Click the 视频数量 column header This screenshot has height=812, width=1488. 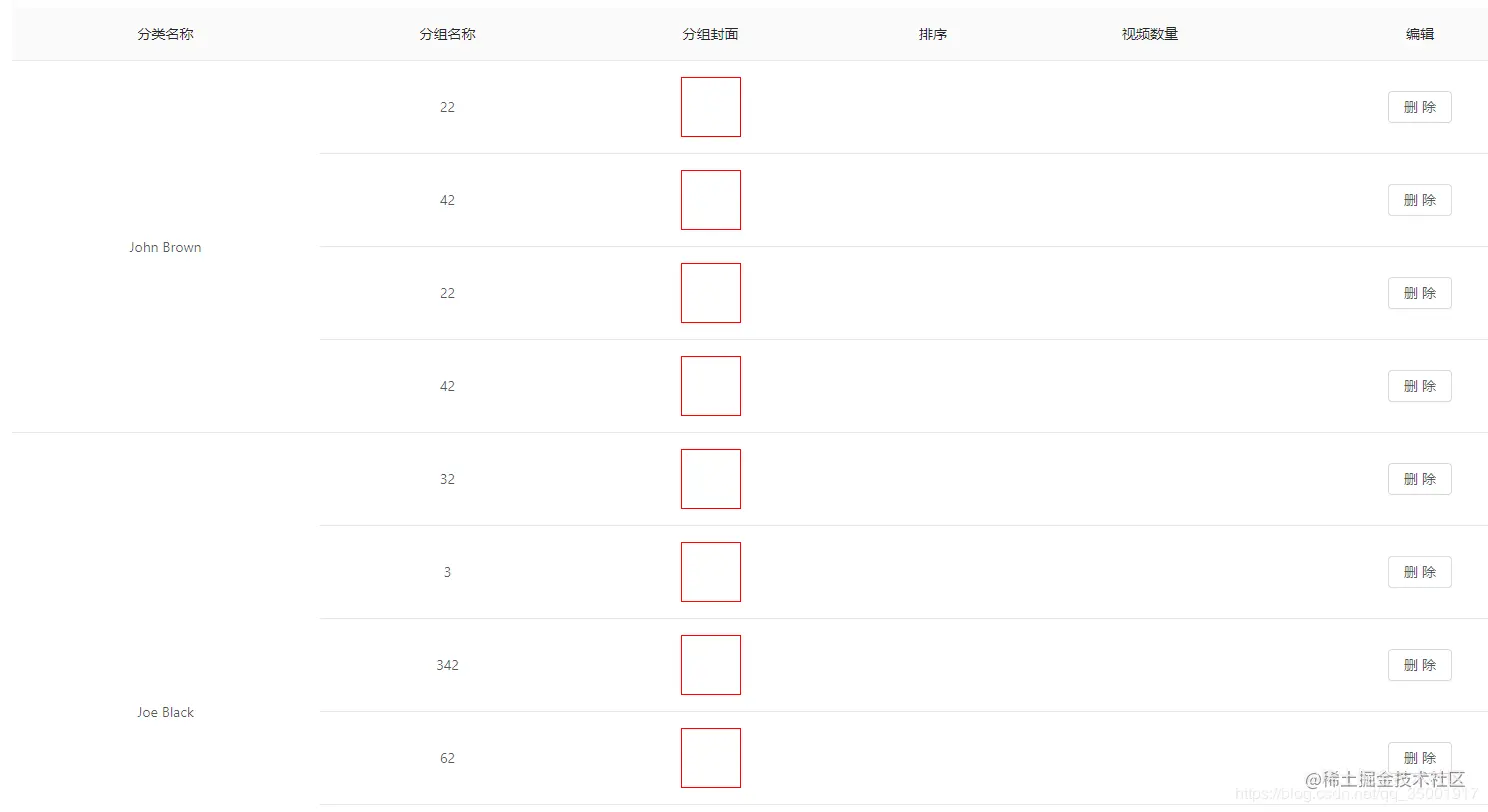pyautogui.click(x=1149, y=34)
